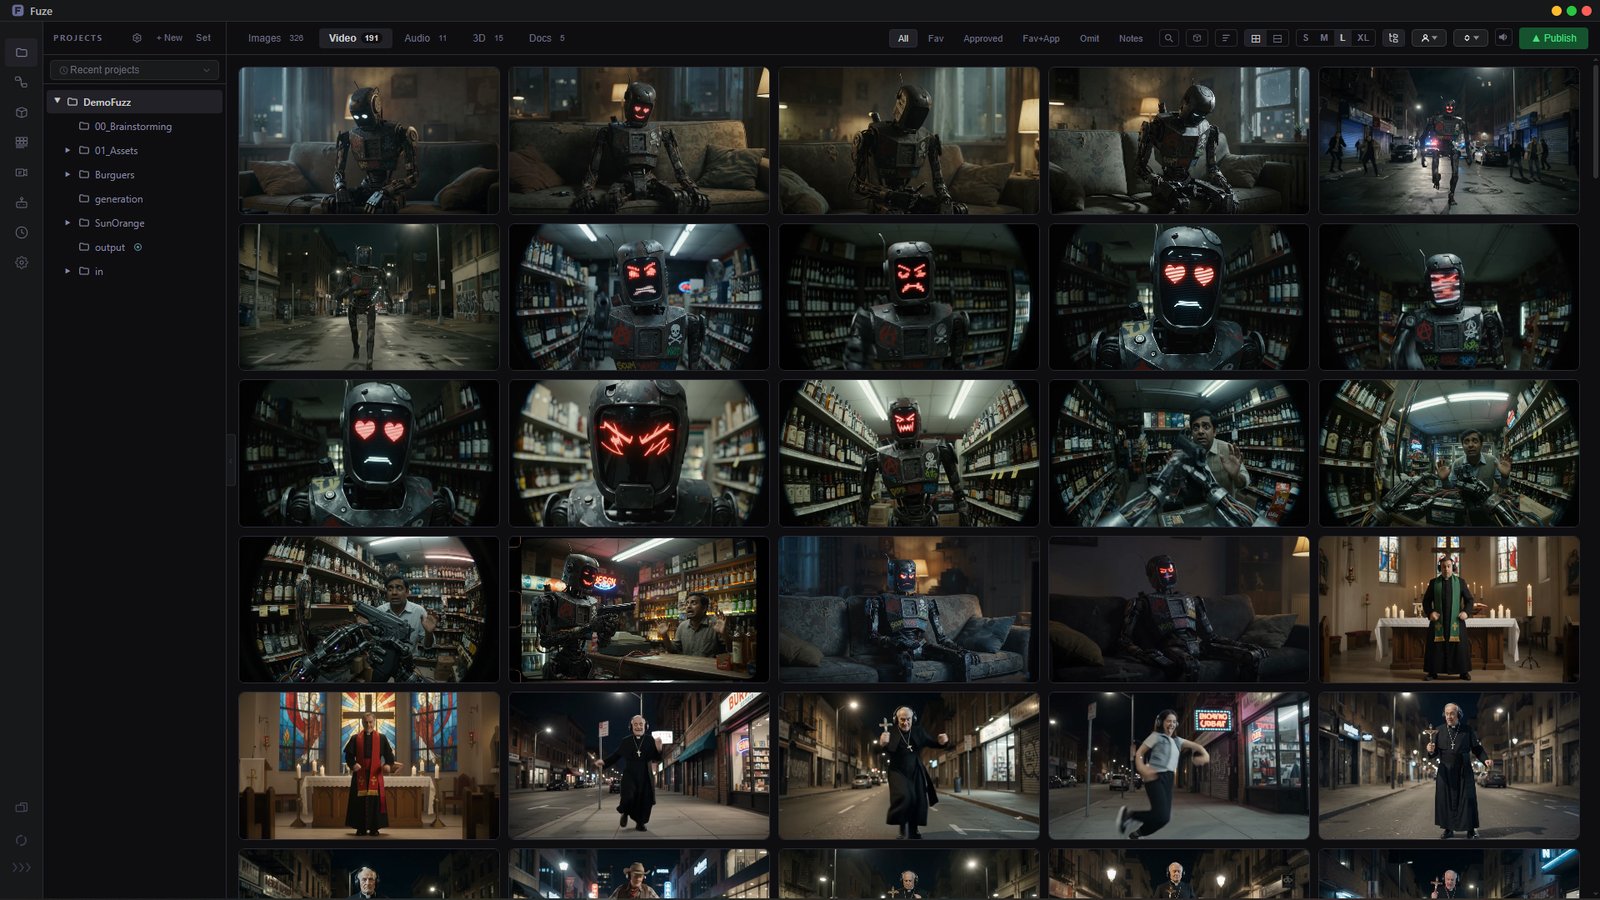The width and height of the screenshot is (1600, 900).
Task: Open the dancing woman street video thumbnail
Action: coord(1179,766)
